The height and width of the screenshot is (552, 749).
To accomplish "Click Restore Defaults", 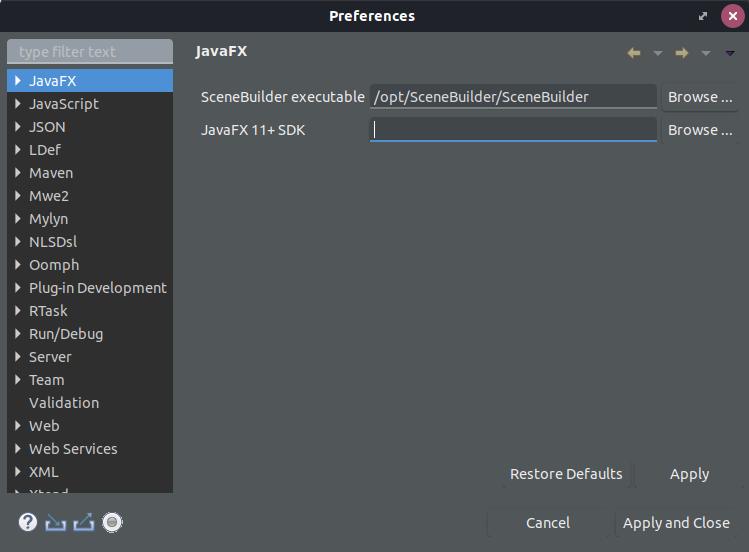I will 566,474.
